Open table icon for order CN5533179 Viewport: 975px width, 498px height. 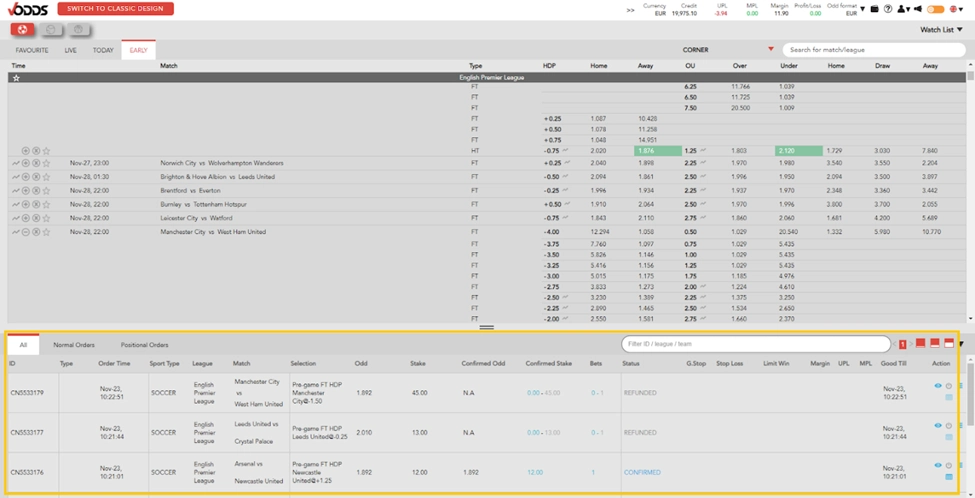coord(949,397)
